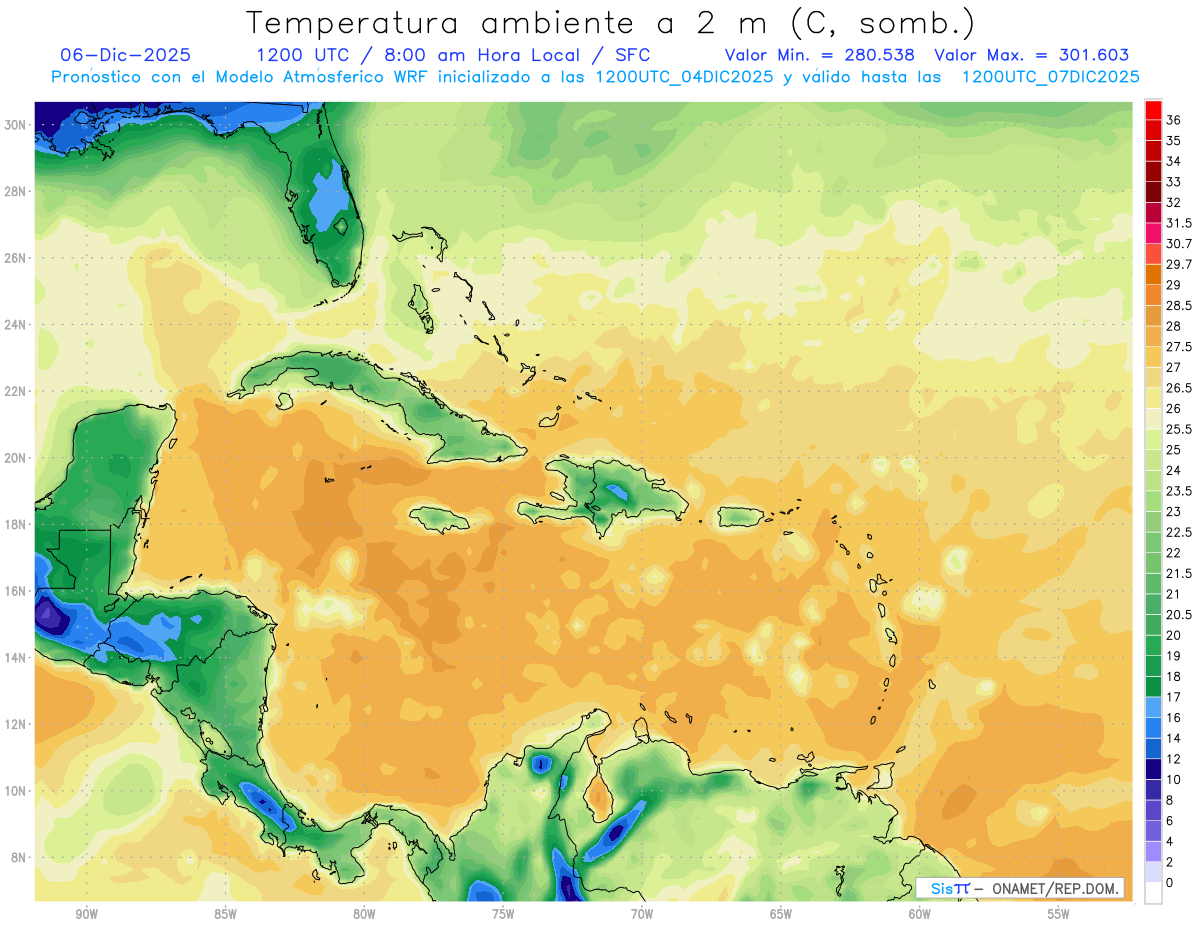Image resolution: width=1200 pixels, height=927 pixels.
Task: Click longitude axis label '55W'
Action: 1059,914
